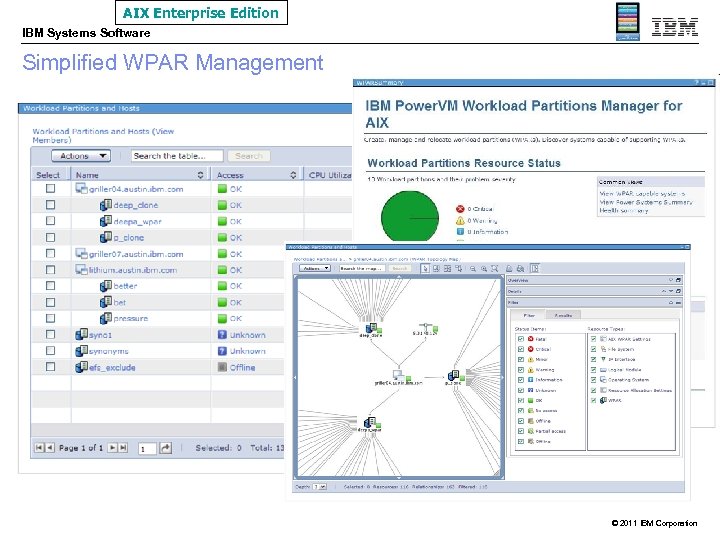Toggle the side panel icon in topology toolbar
720x540 pixels.
point(534,268)
